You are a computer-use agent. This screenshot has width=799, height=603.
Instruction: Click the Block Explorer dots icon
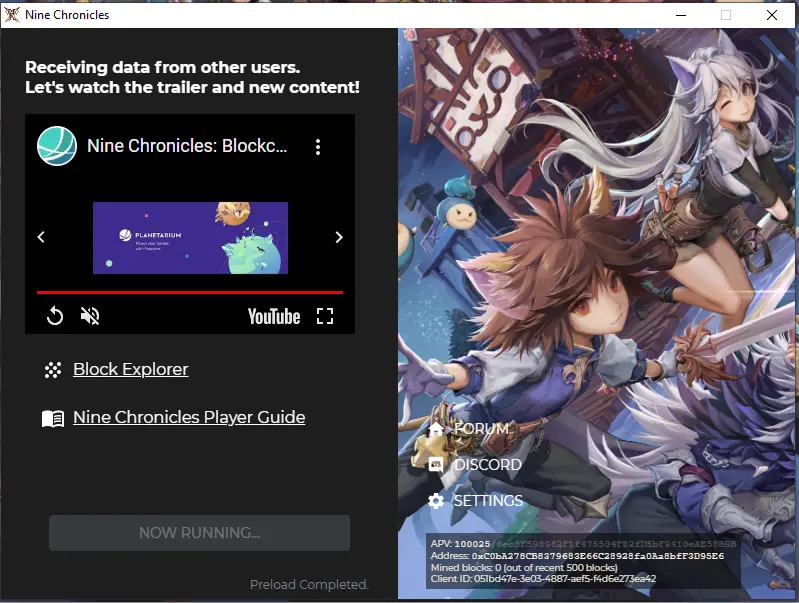[53, 370]
